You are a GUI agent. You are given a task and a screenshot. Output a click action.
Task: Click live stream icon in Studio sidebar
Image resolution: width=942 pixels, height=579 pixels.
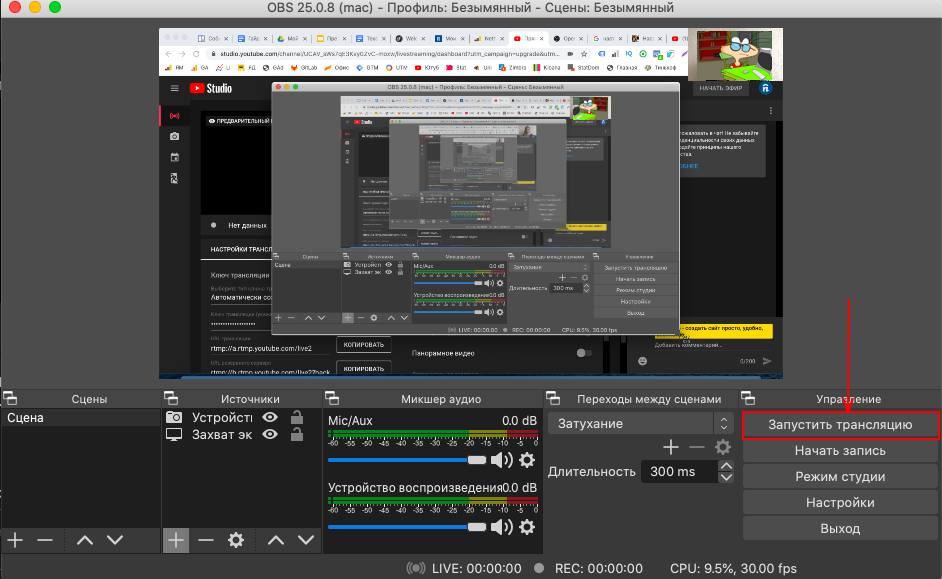(x=174, y=115)
